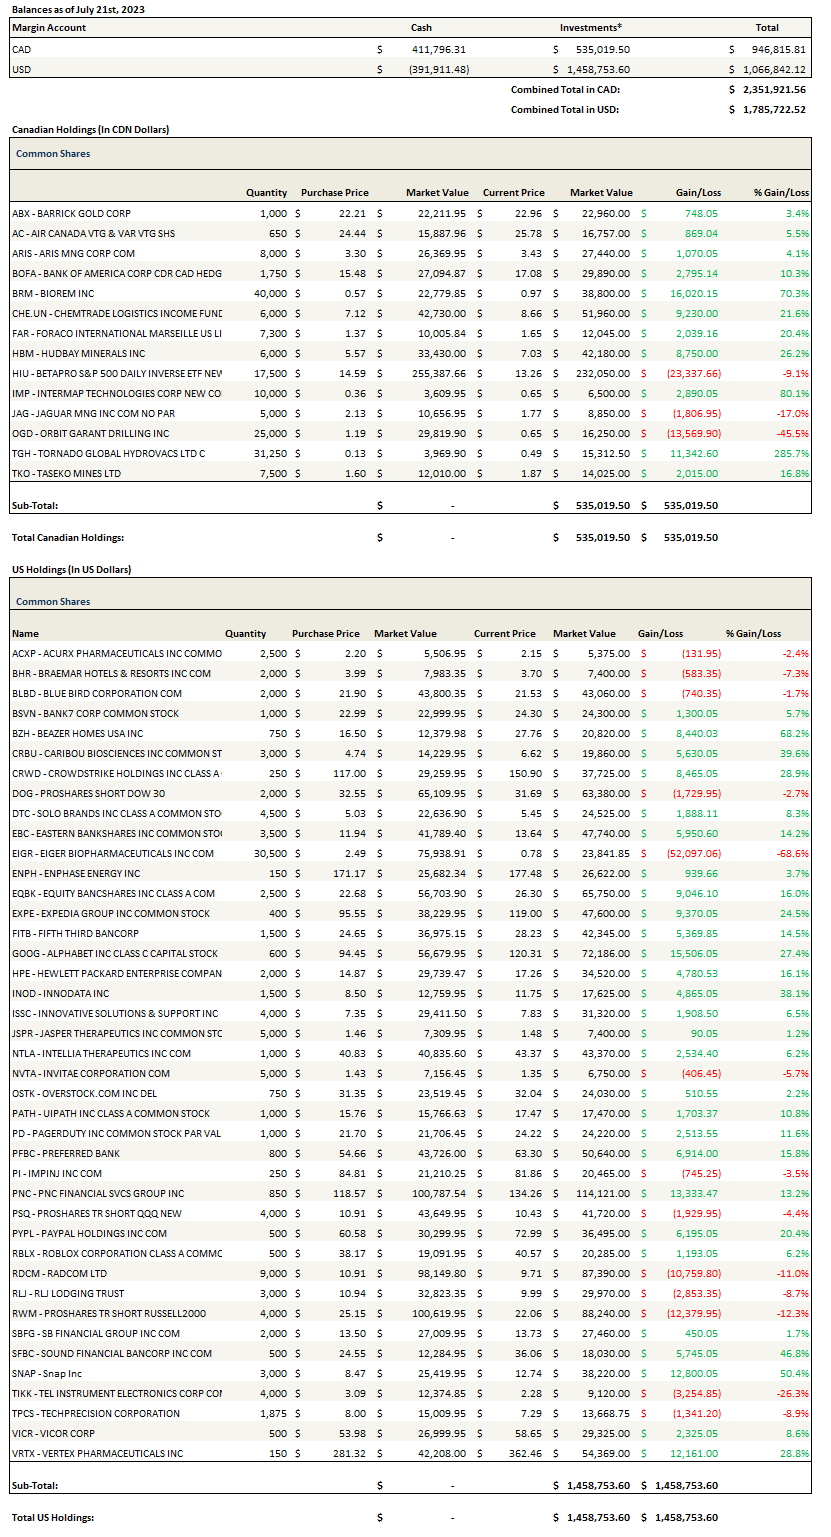This screenshot has height=1537, width=831.
Task: Select the ABX - Barrick Gold Corp row name
Action: pos(71,213)
